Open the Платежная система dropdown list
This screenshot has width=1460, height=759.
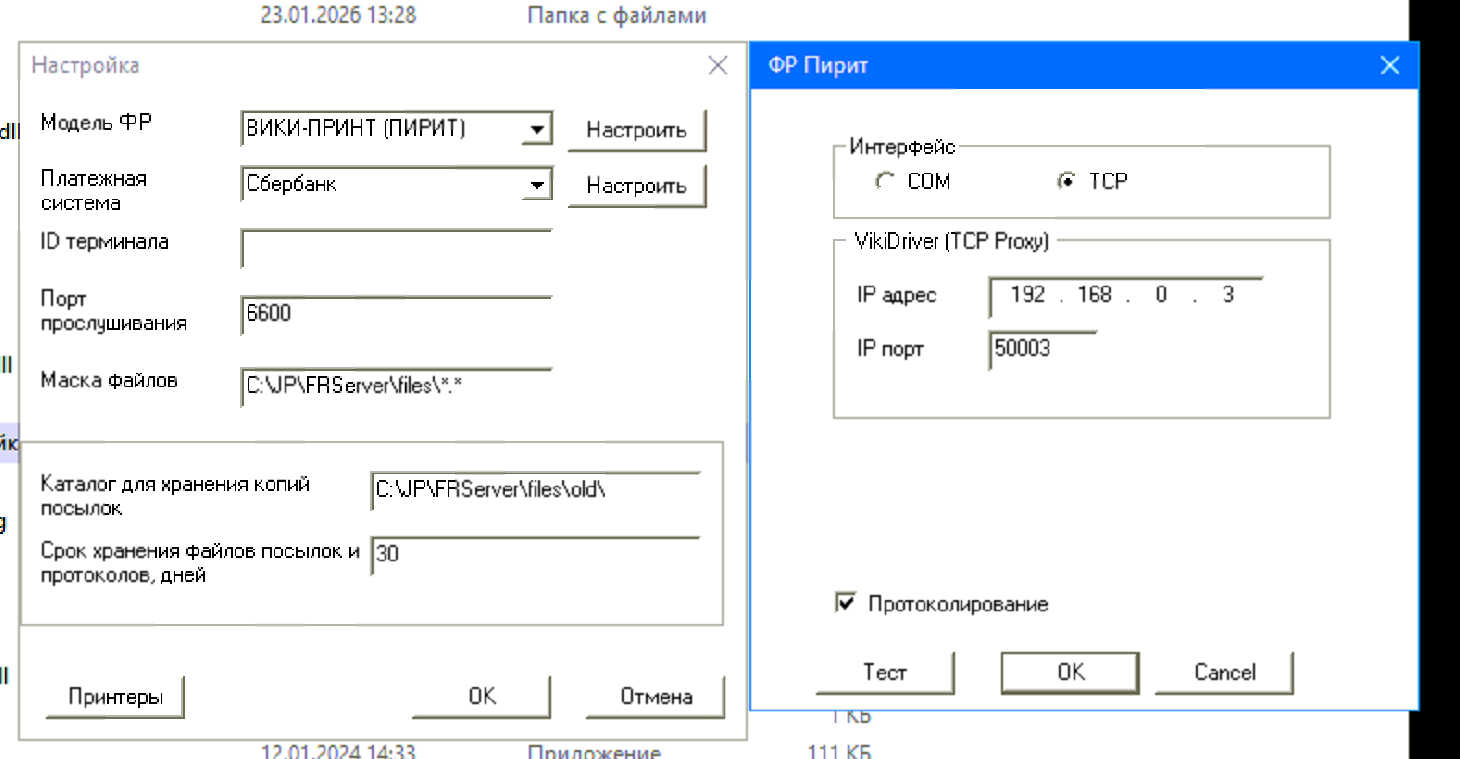point(539,185)
